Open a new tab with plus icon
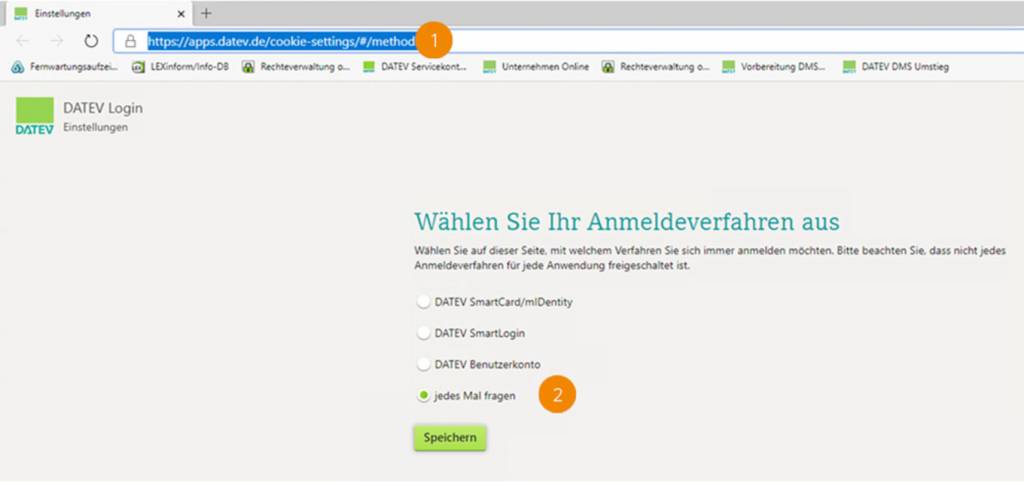 tap(206, 13)
